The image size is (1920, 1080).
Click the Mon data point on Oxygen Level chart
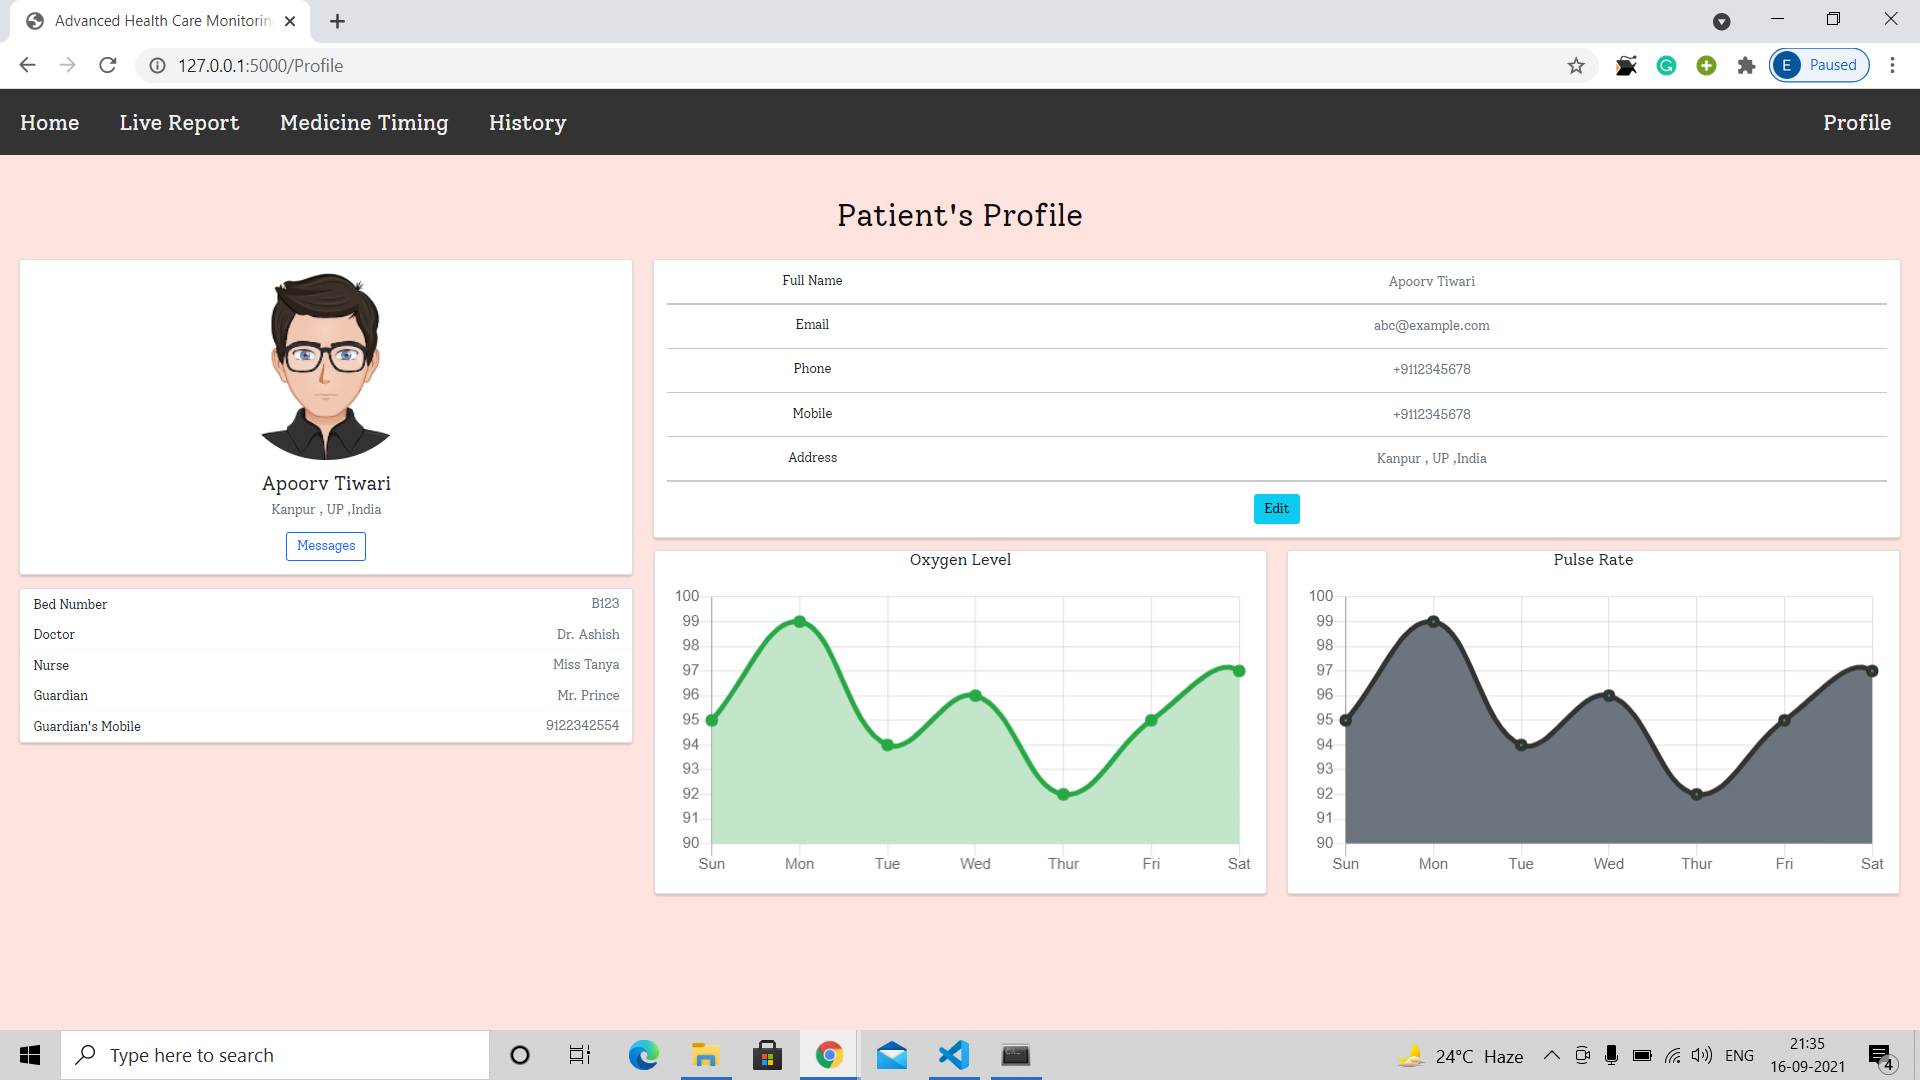pos(799,621)
